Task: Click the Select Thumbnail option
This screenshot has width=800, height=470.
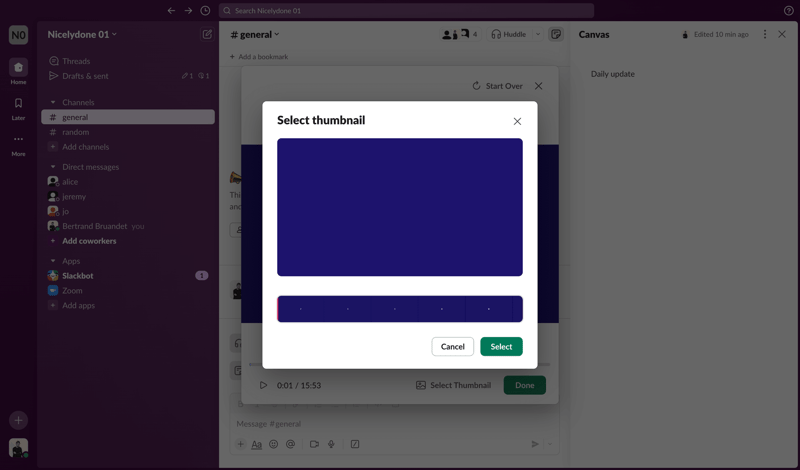Action: [453, 385]
